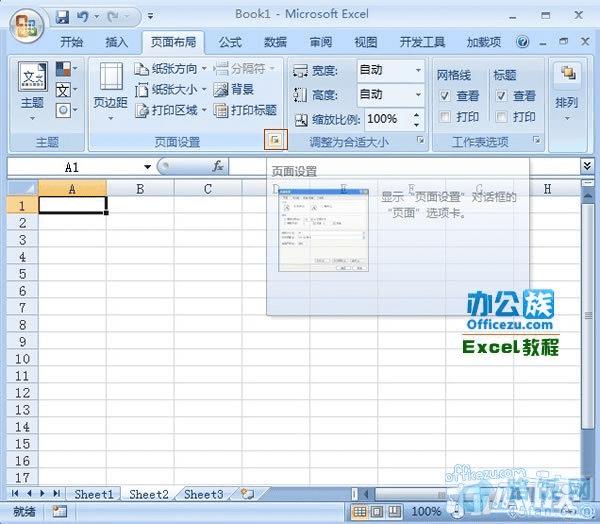Select row 12 header
The image size is (600, 524).
pyautogui.click(x=22, y=393)
